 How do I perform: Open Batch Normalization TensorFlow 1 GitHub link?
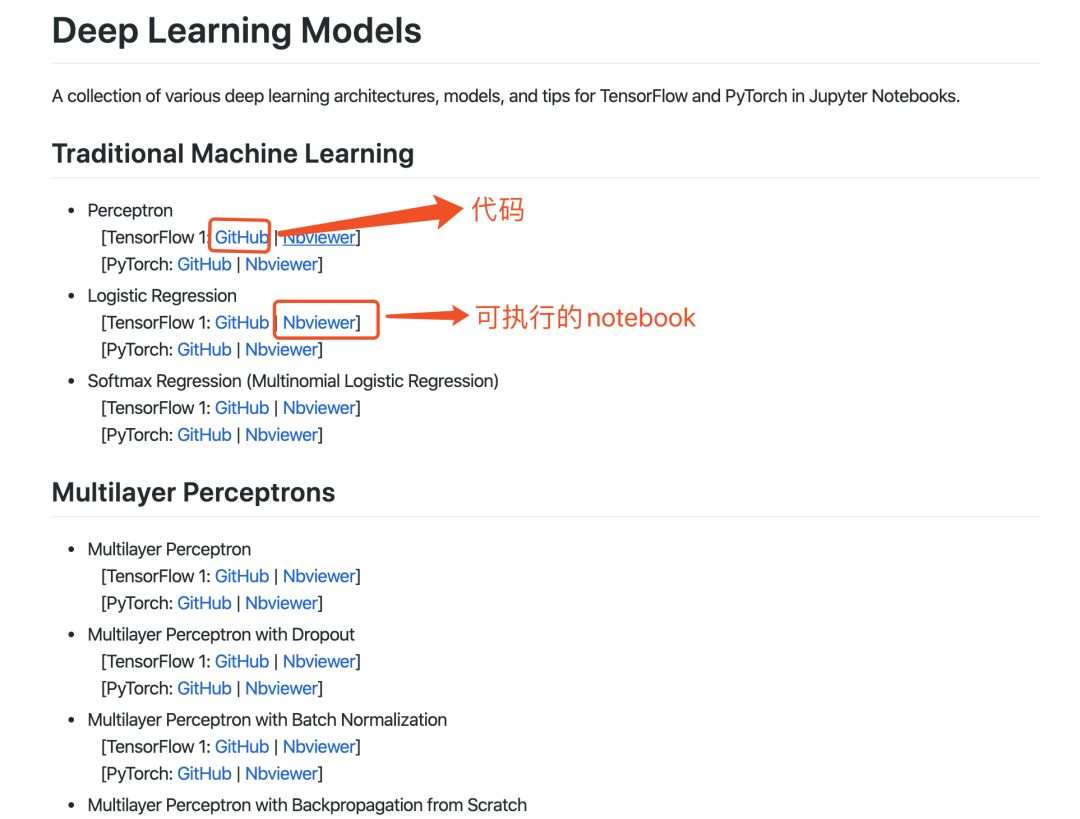(242, 747)
